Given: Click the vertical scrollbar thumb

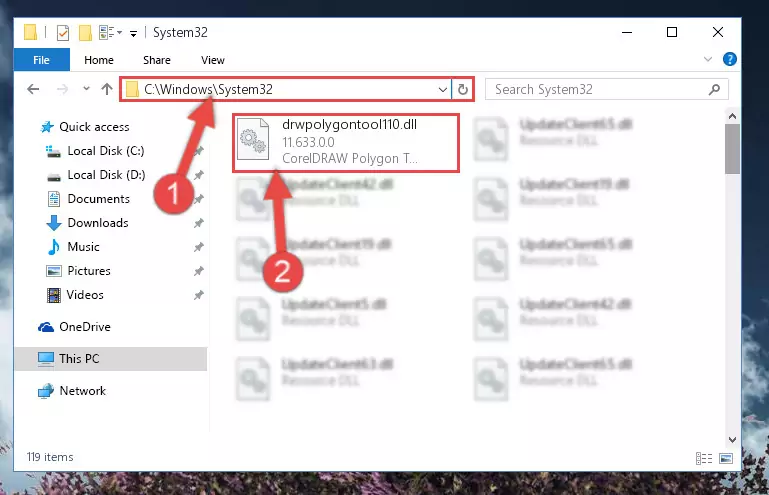Looking at the screenshot, I should click(732, 149).
